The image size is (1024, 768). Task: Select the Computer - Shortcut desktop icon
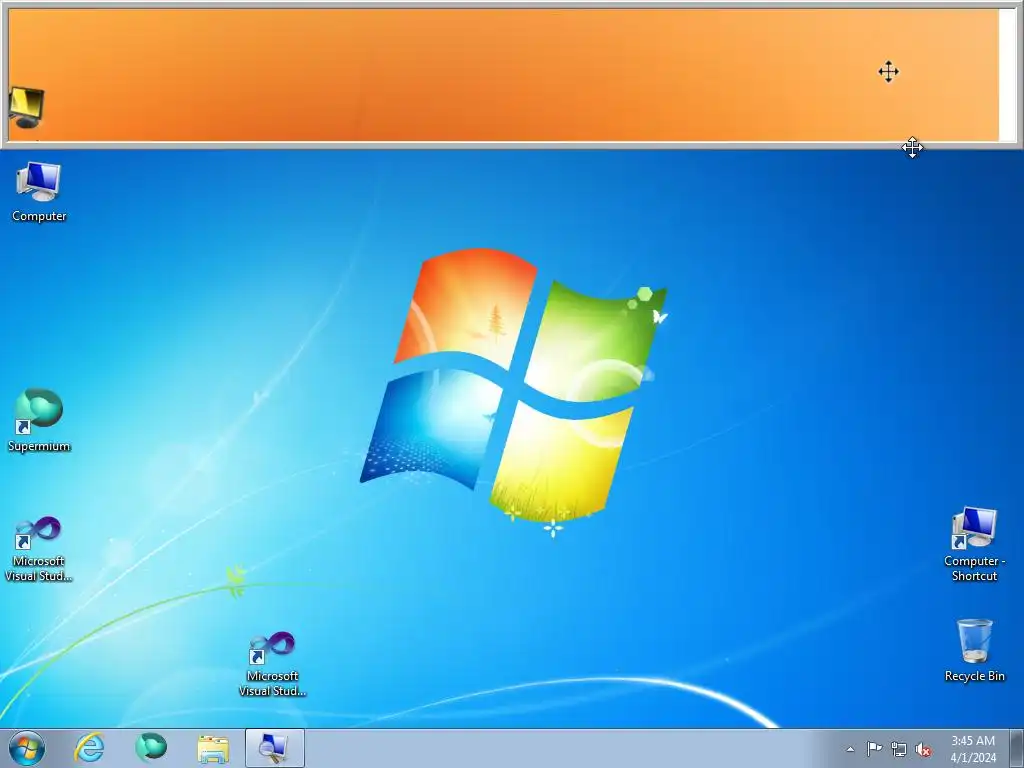(974, 545)
